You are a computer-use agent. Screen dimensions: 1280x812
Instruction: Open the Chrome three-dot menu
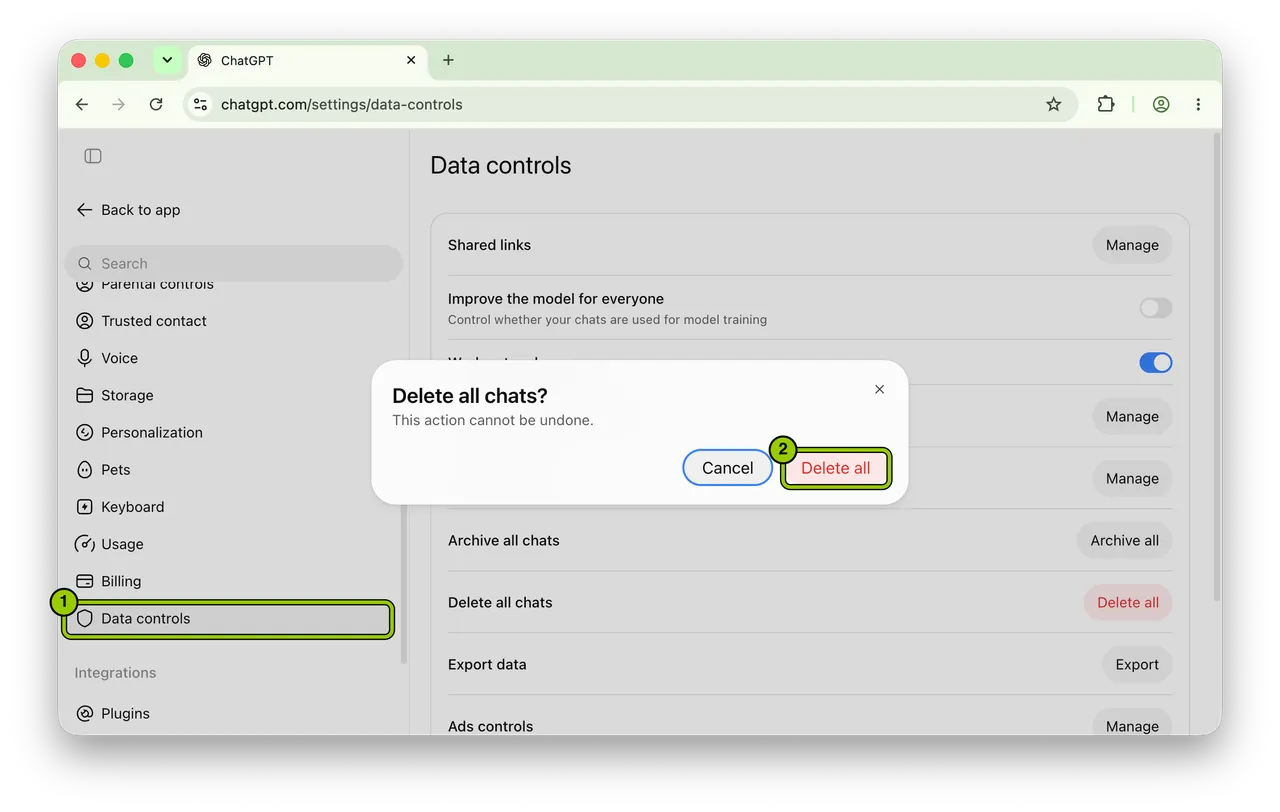pos(1198,104)
